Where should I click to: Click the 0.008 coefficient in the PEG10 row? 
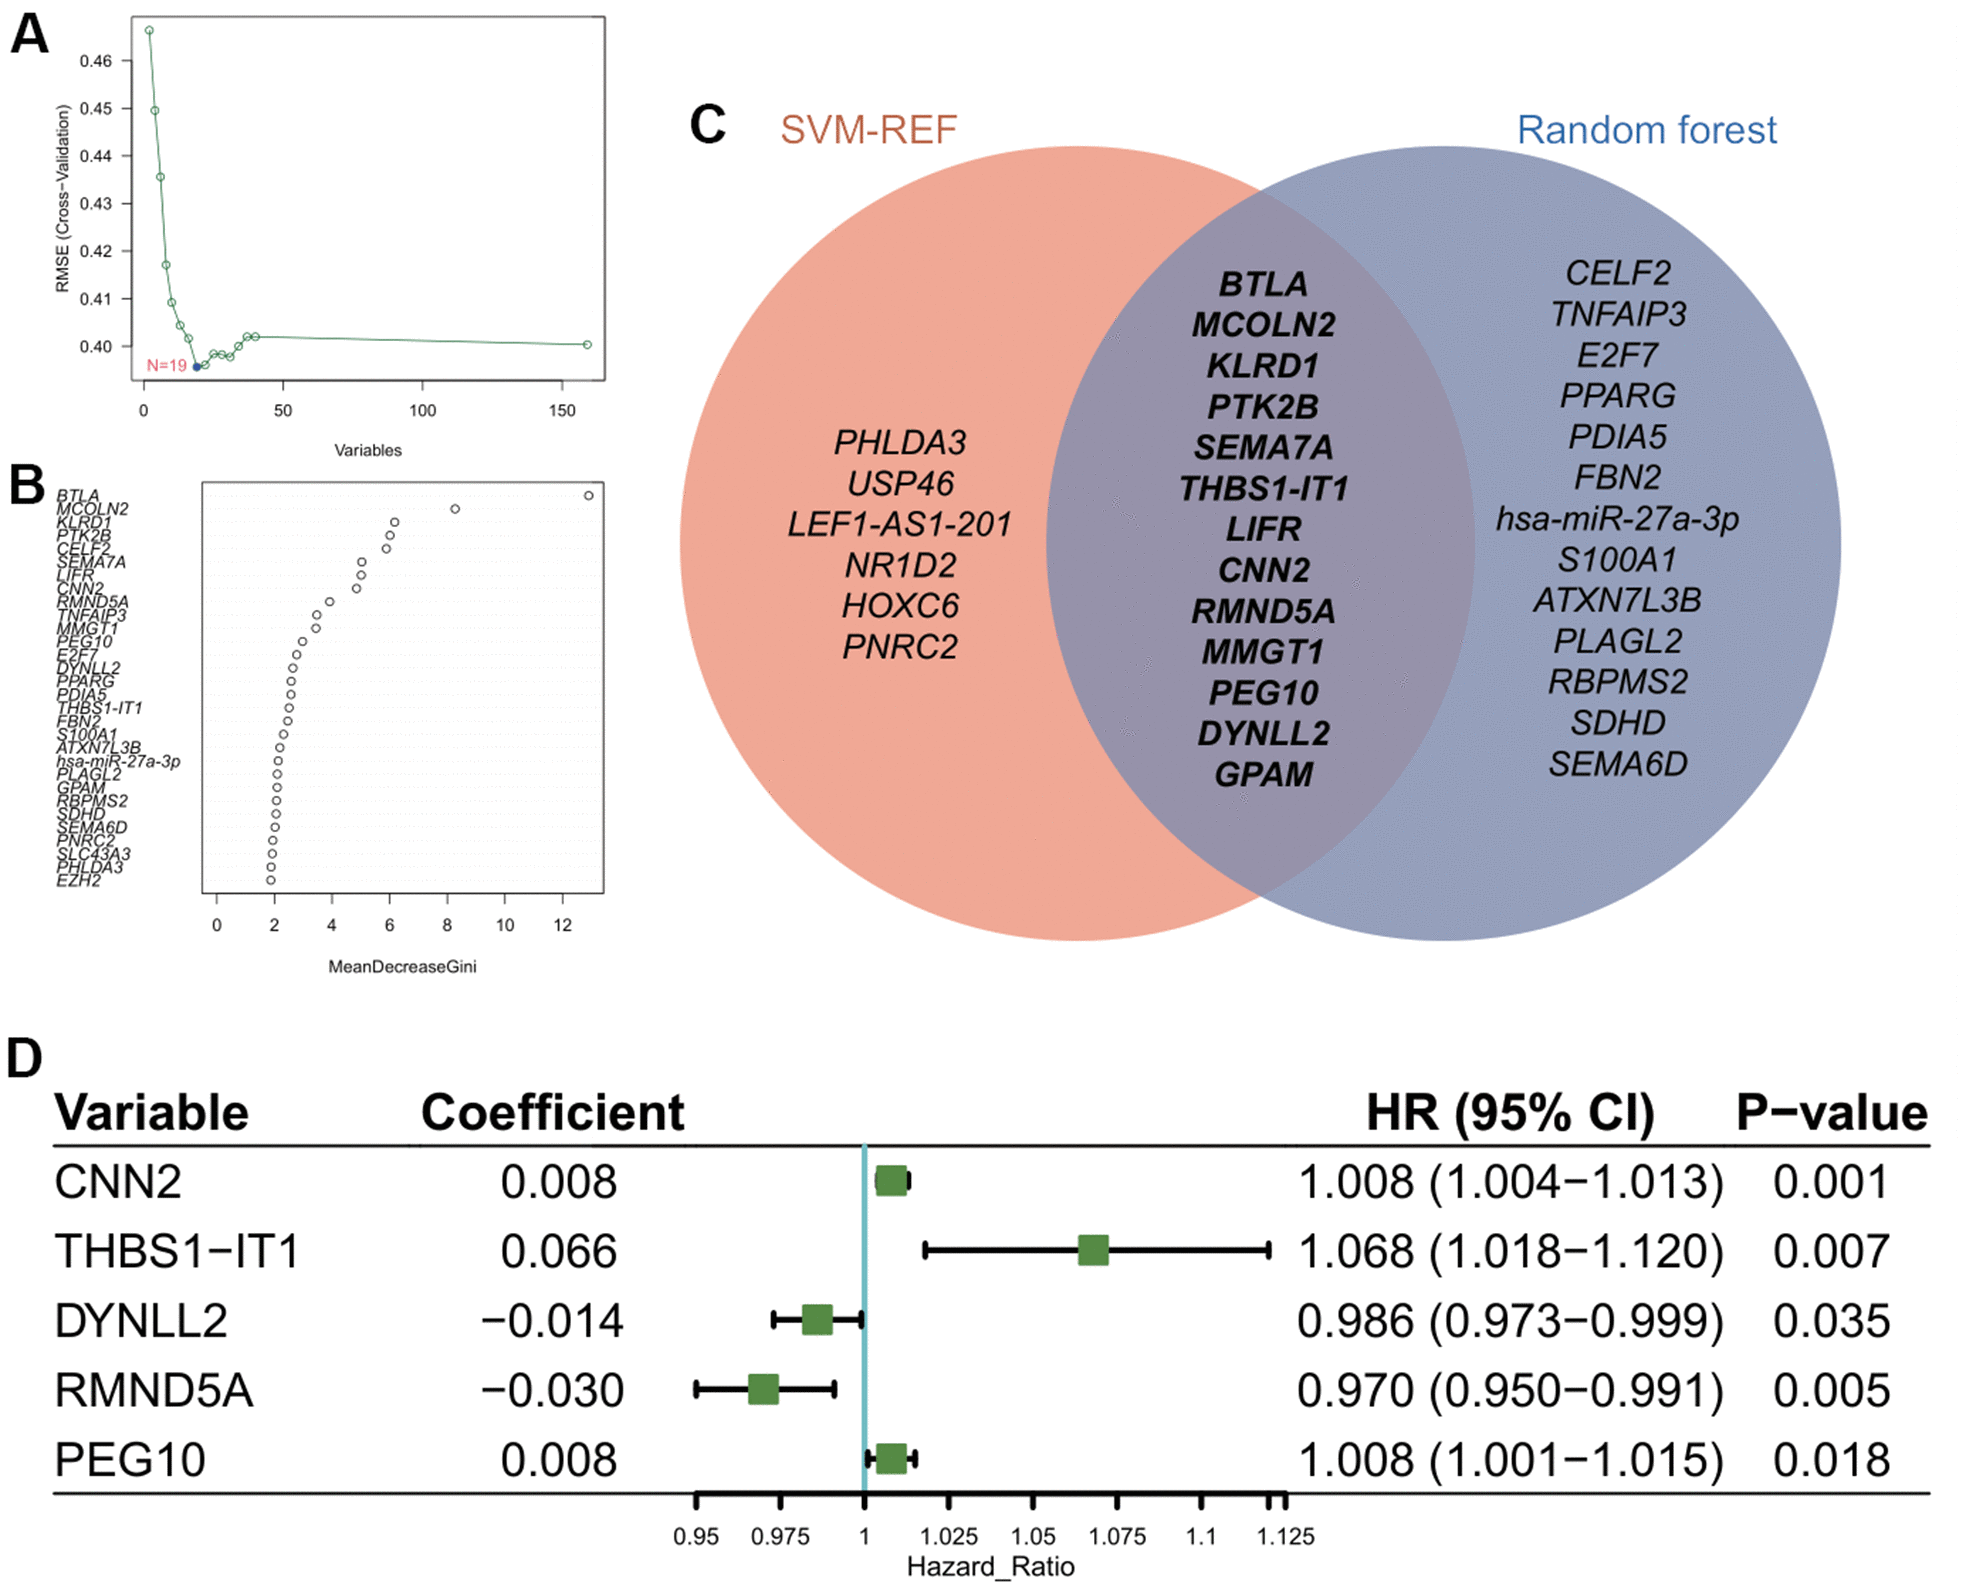(x=559, y=1460)
